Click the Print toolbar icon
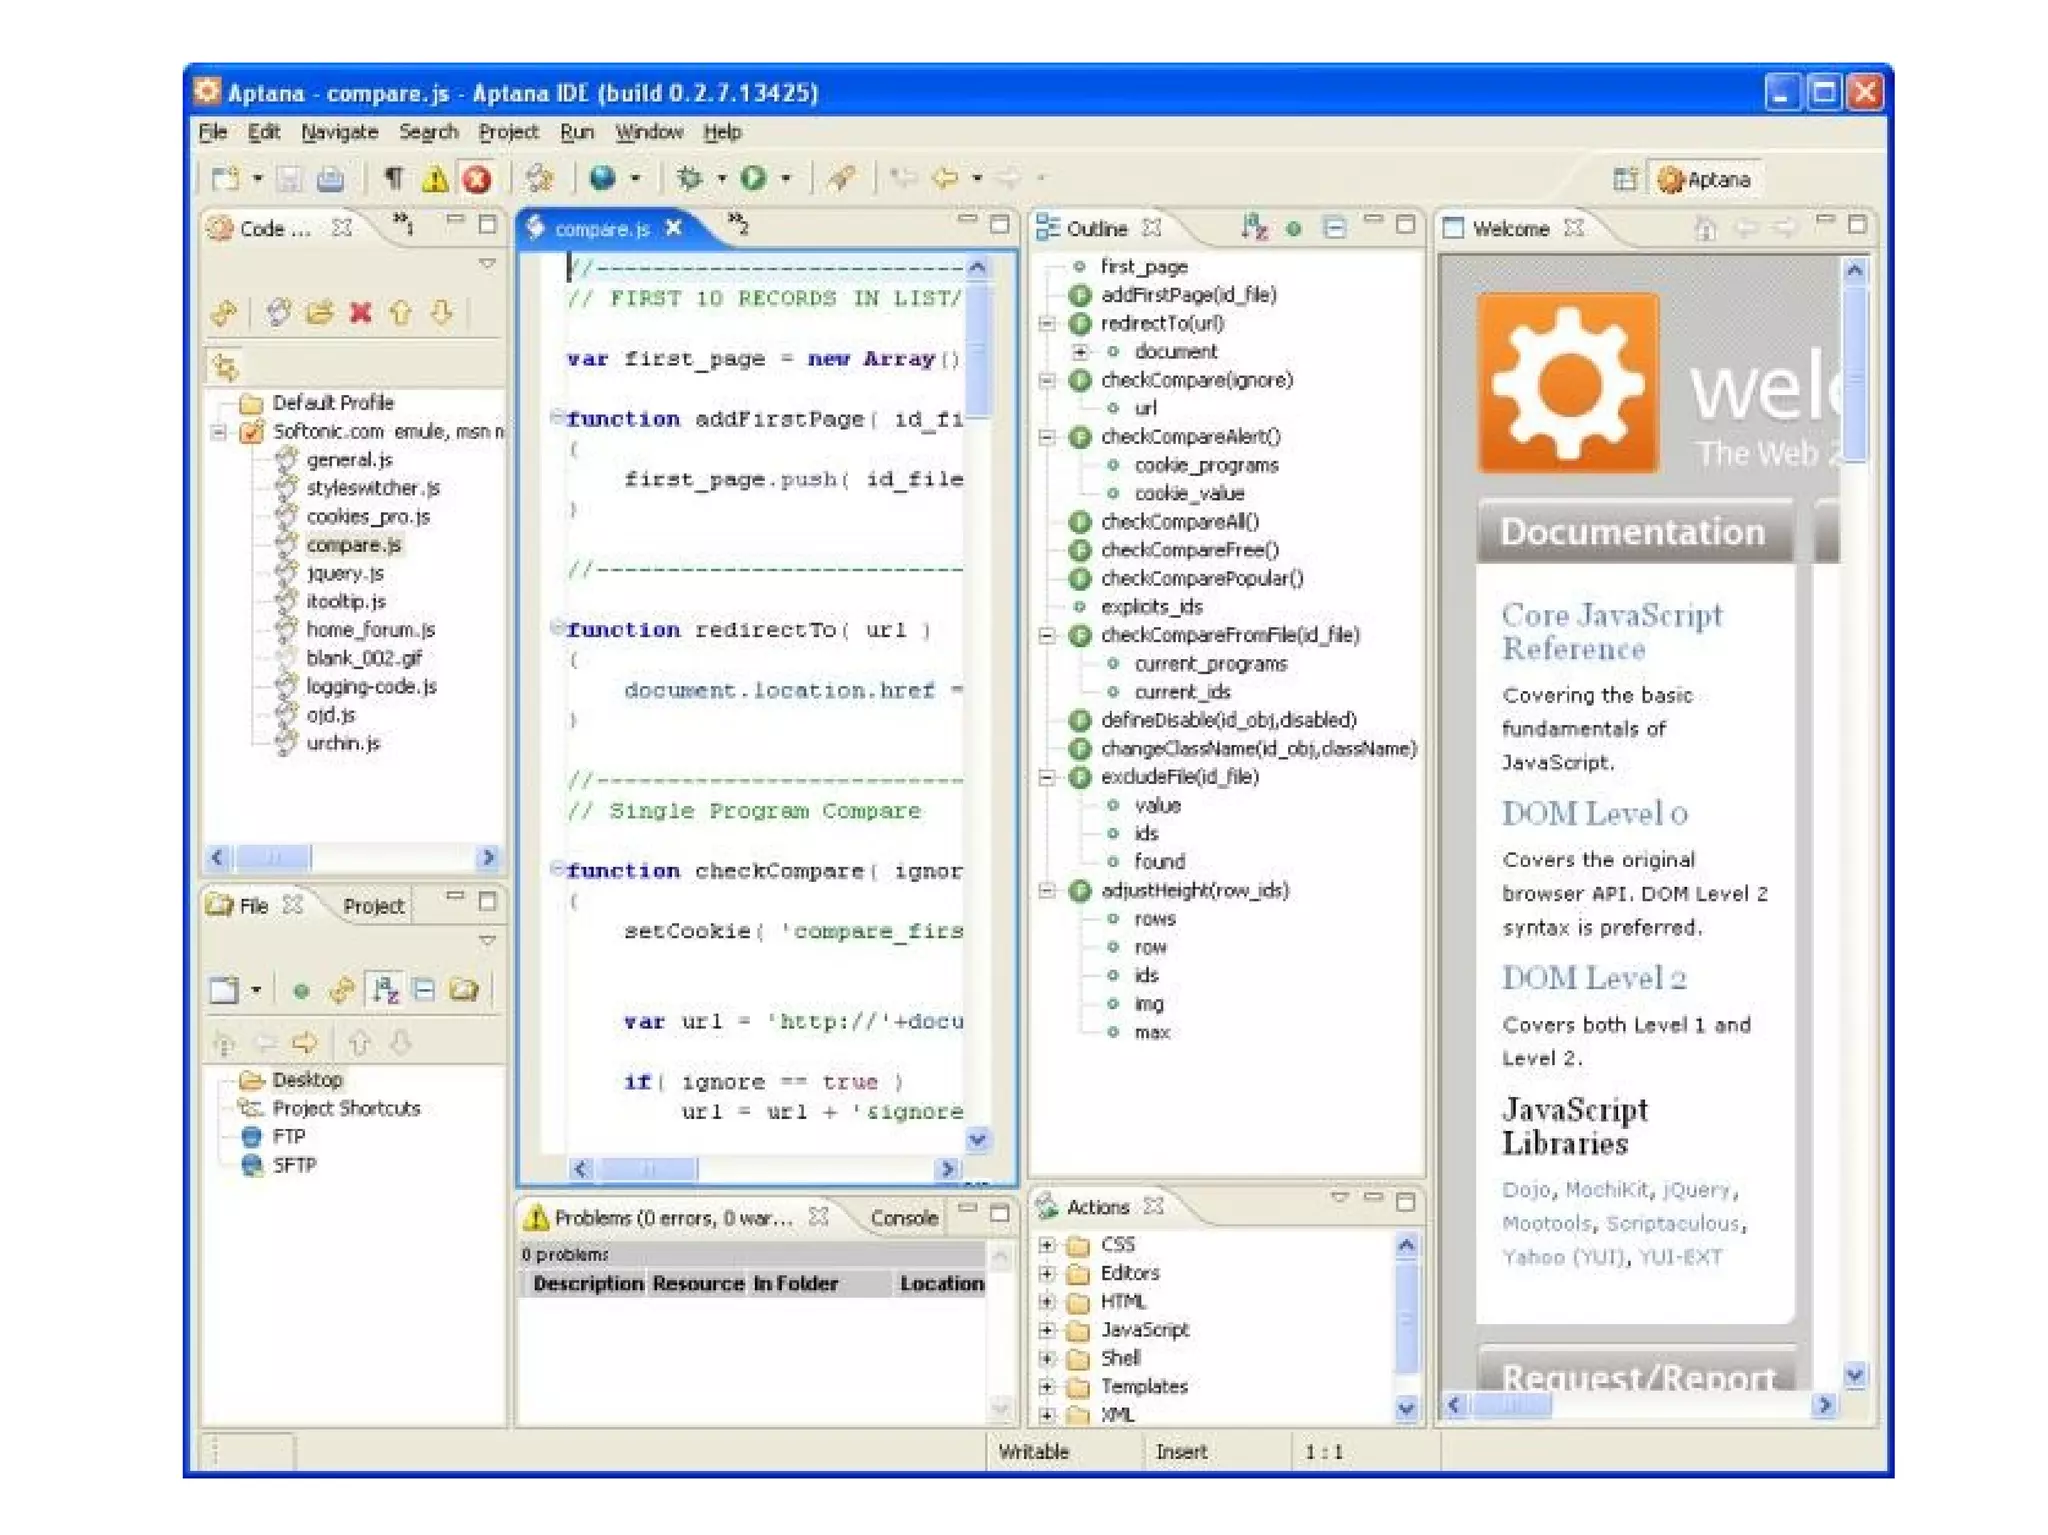Image resolution: width=2048 pixels, height=1535 pixels. [329, 179]
